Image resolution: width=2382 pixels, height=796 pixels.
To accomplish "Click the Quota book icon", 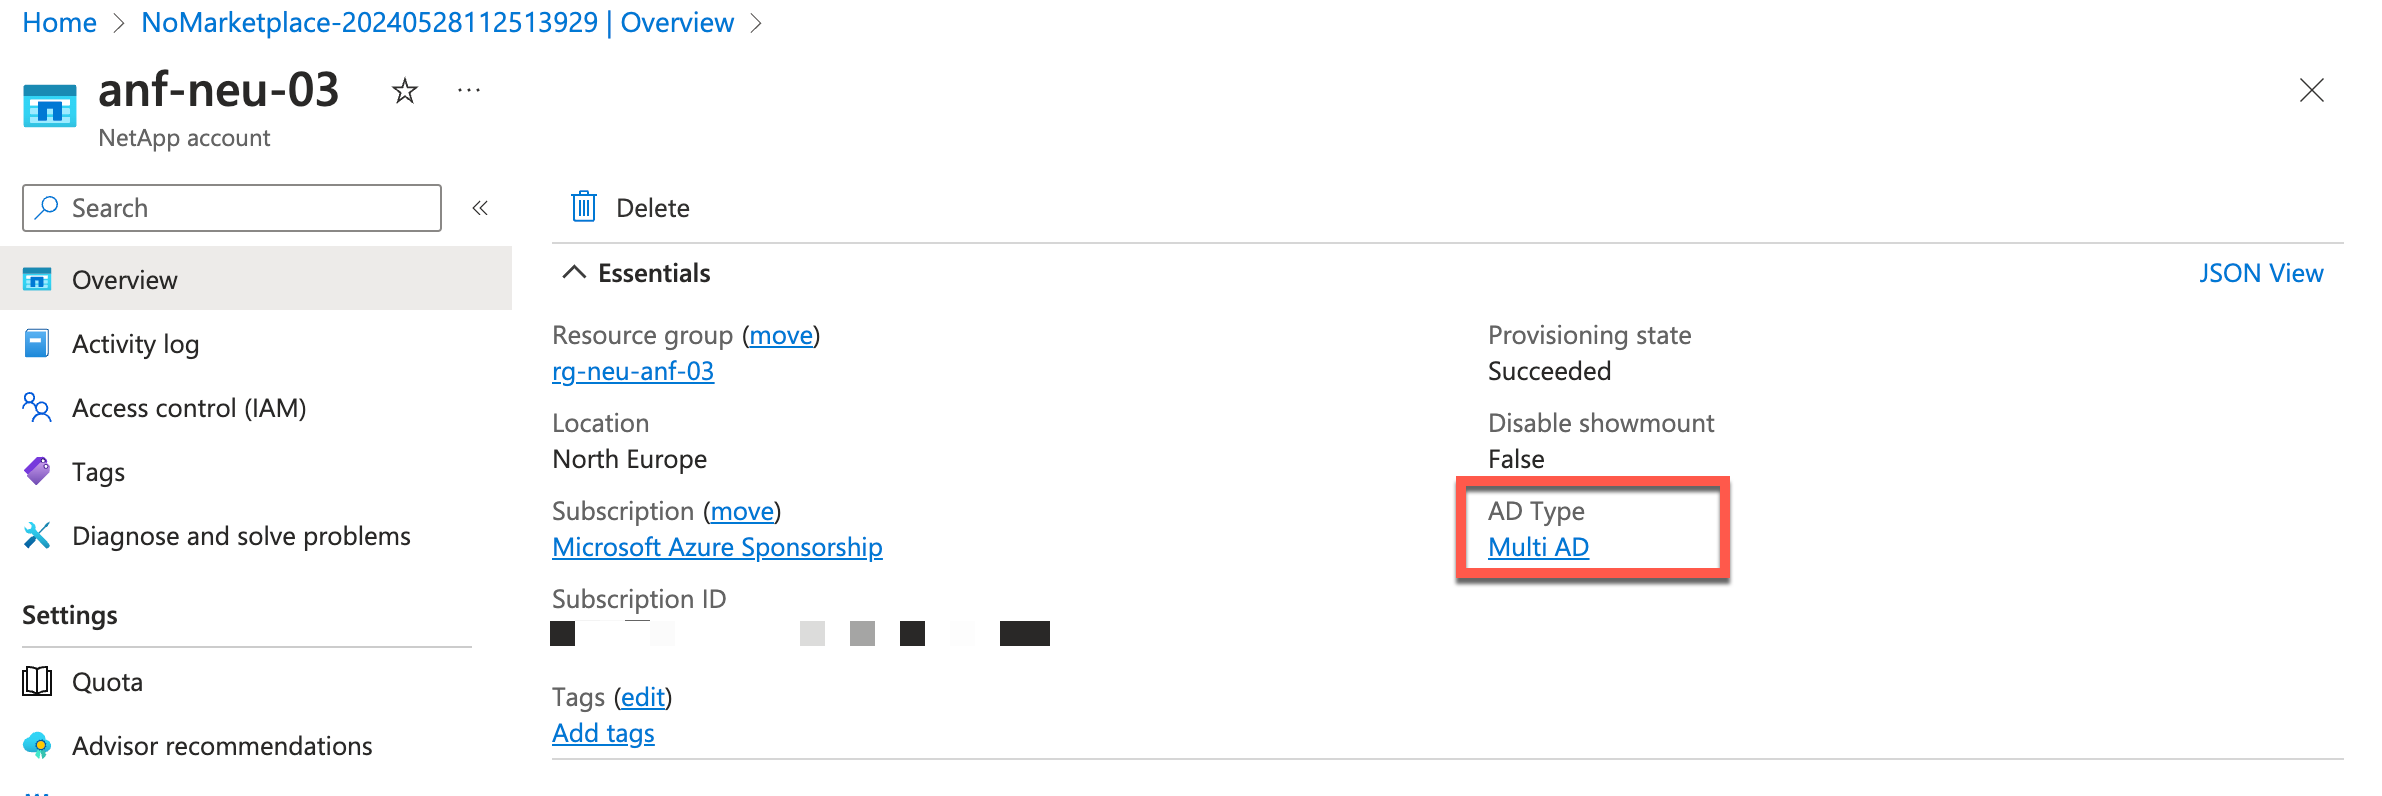I will coord(37,681).
